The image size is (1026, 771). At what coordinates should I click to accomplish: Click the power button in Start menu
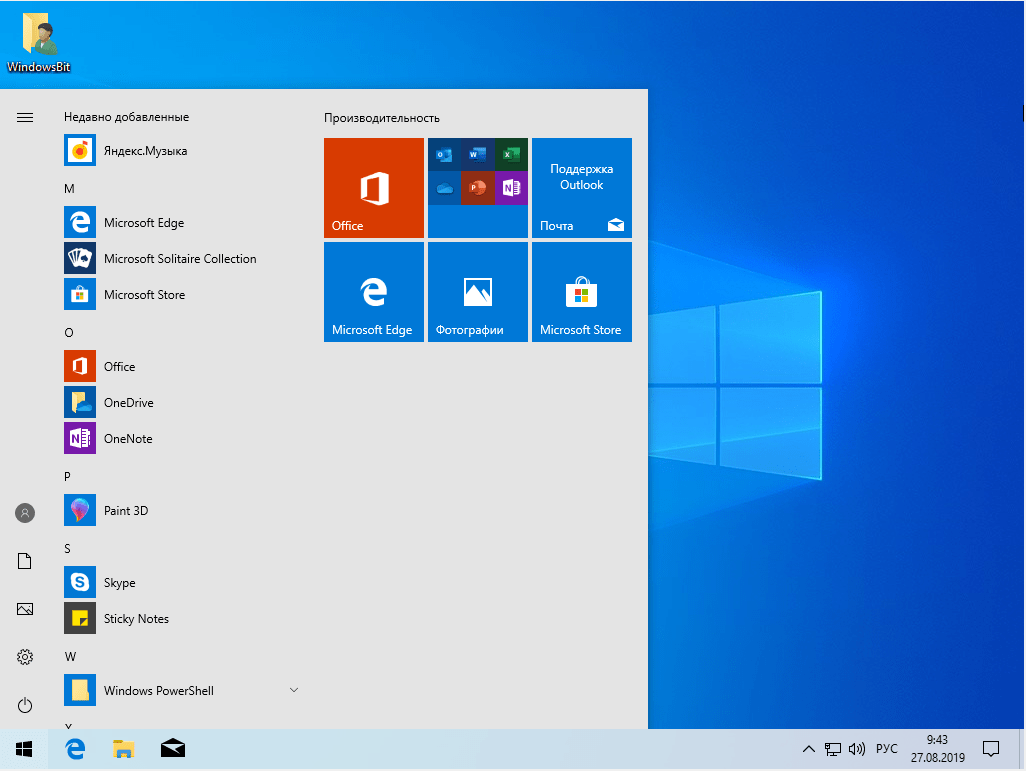pyautogui.click(x=24, y=705)
